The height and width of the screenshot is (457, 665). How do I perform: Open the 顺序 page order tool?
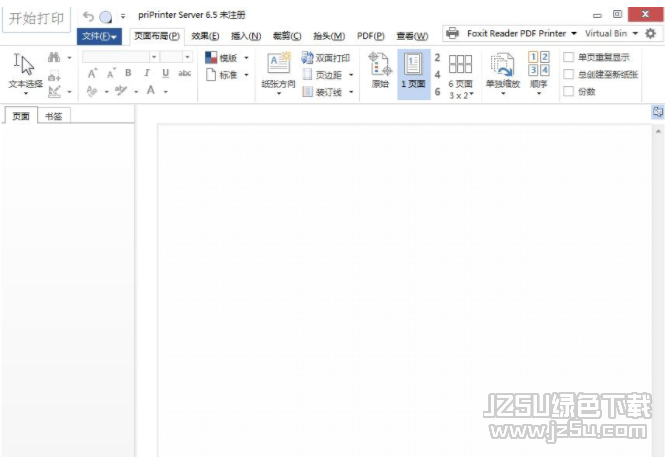click(x=539, y=74)
